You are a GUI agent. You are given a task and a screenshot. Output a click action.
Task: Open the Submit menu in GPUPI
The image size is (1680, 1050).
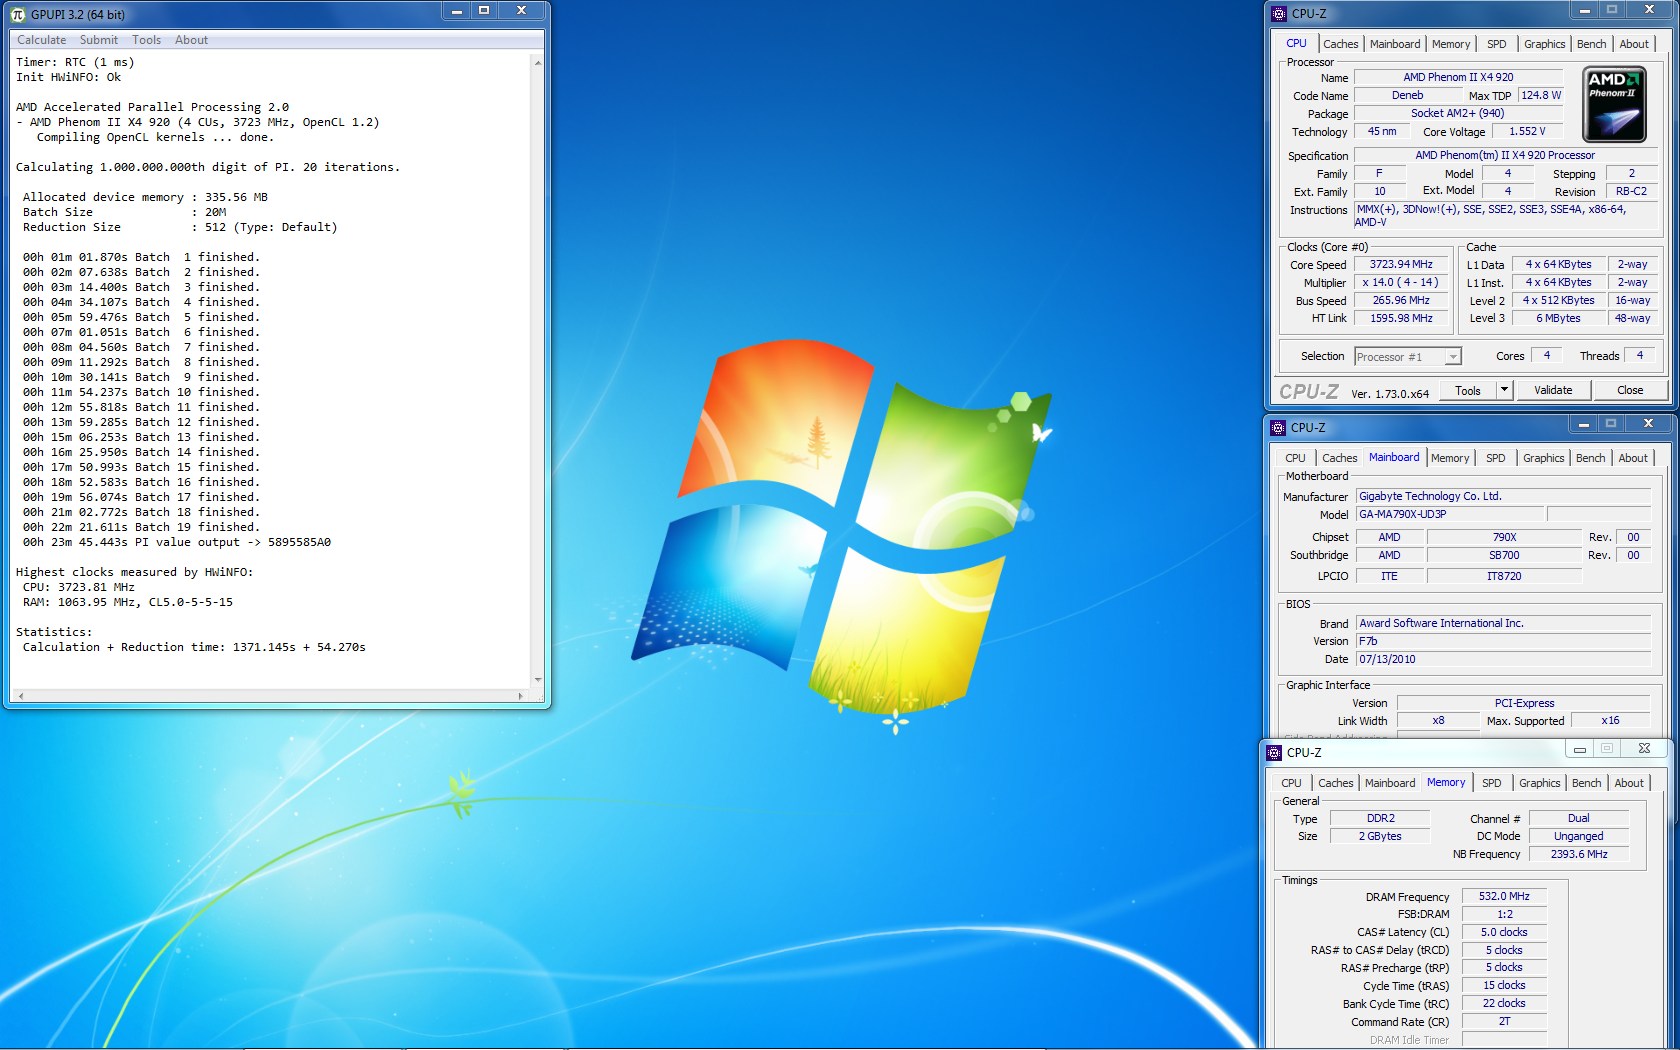point(99,40)
